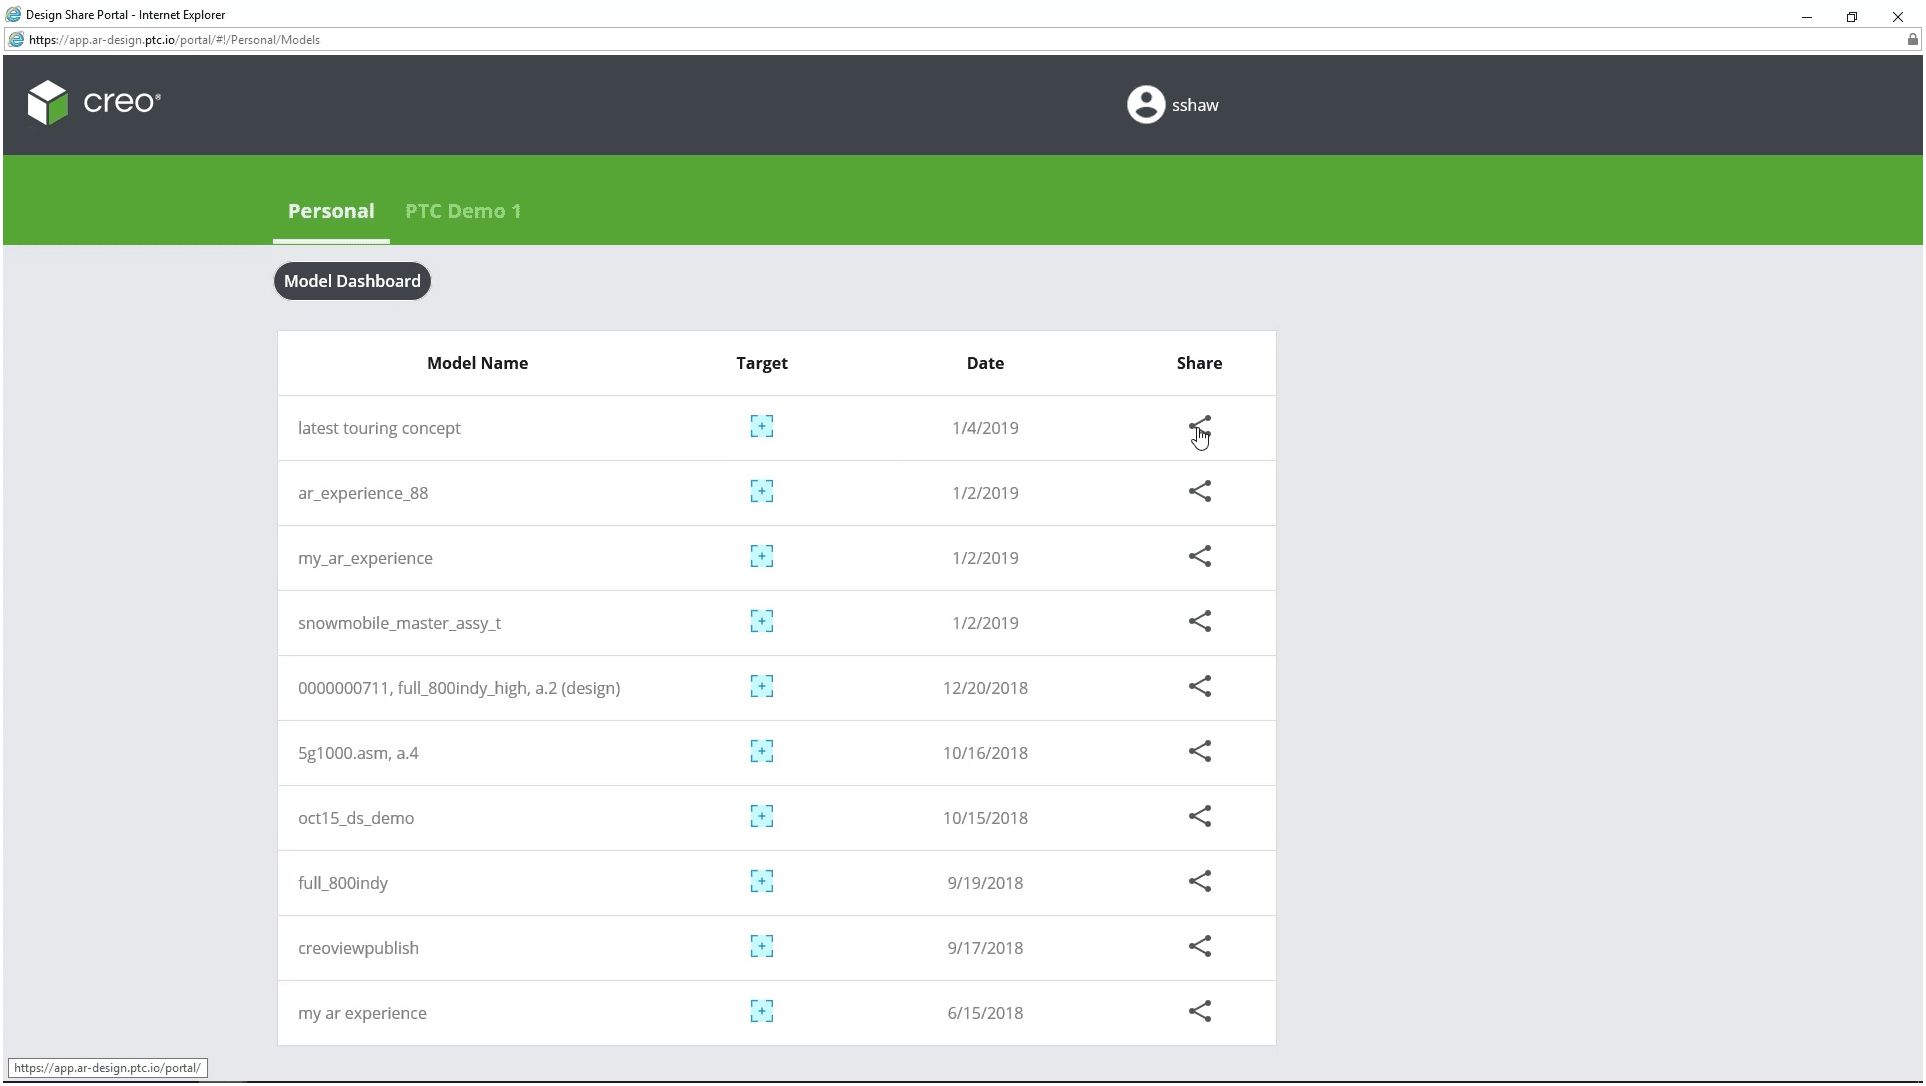Open target icon for ar_experience_88
Screen dimensions: 1926x1086
click(x=761, y=492)
